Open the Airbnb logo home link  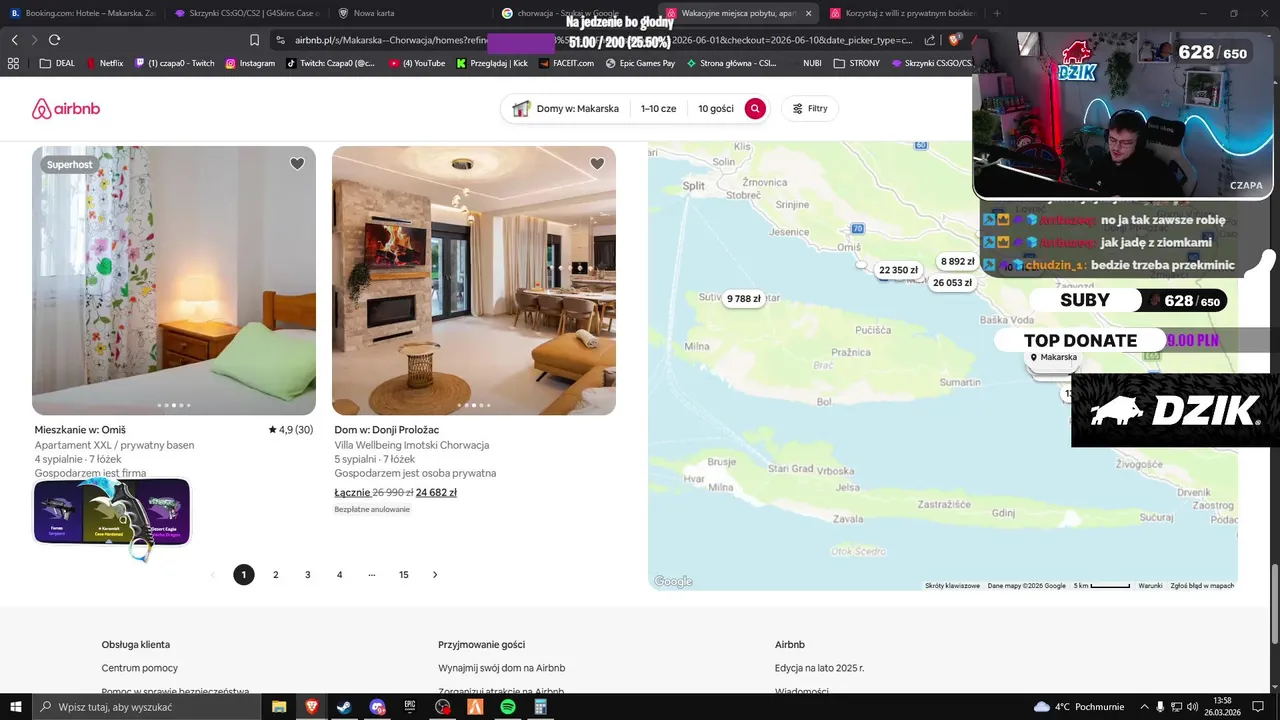point(66,109)
